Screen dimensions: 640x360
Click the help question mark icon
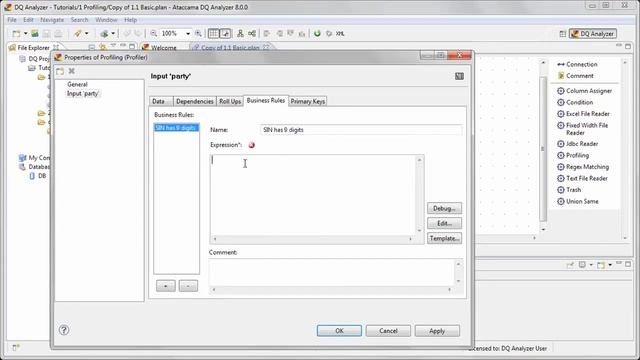pyautogui.click(x=64, y=330)
